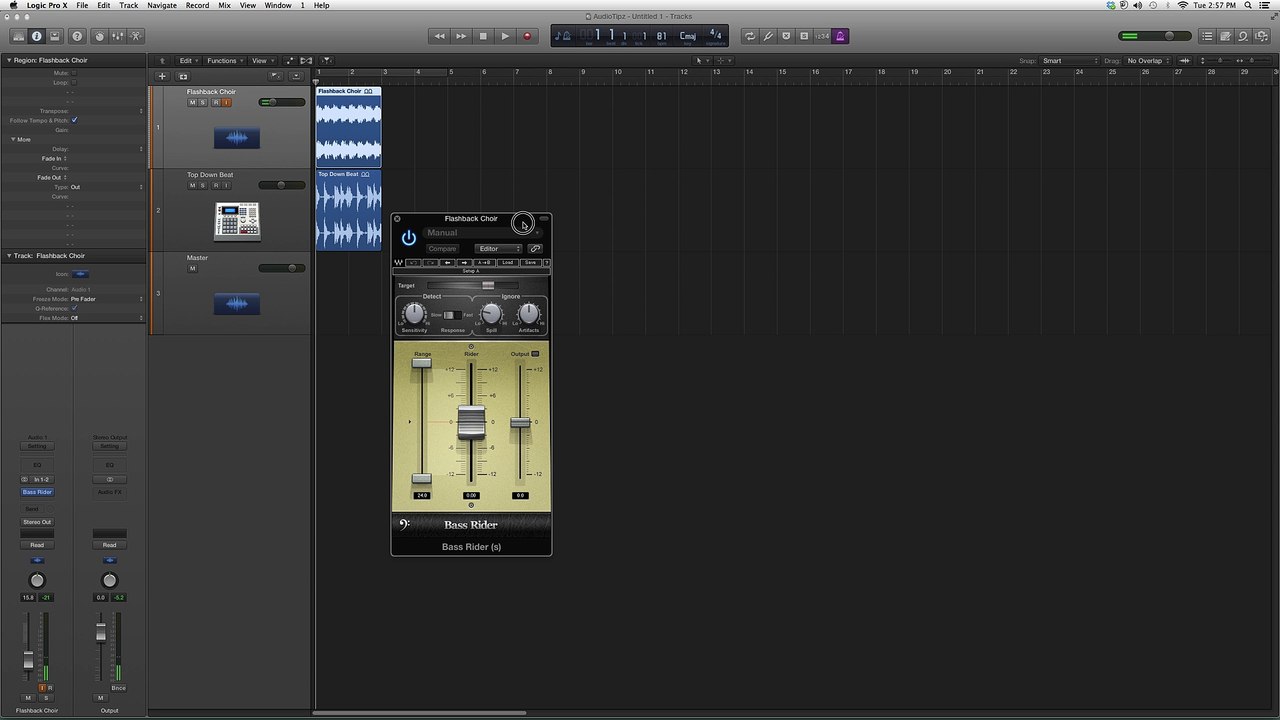This screenshot has width=1280, height=720.
Task: Mute the Top Down Beat track
Action: click(x=192, y=185)
